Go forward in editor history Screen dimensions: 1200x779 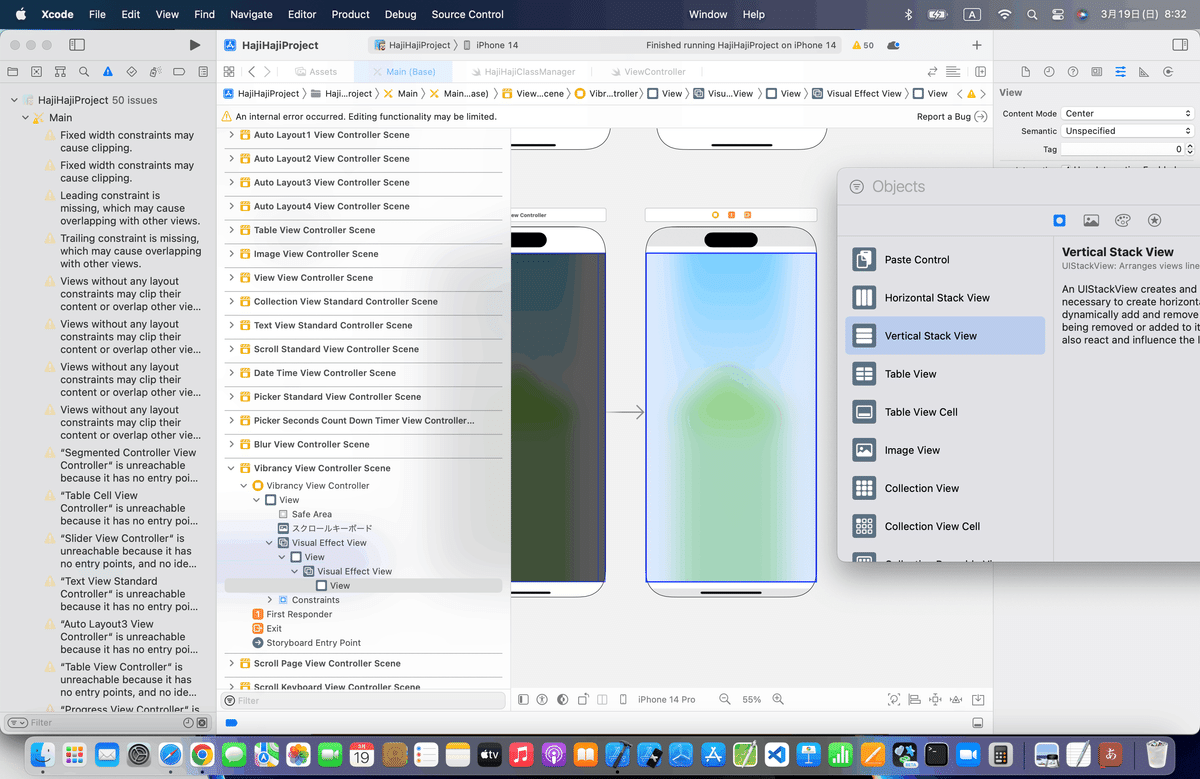tap(266, 72)
